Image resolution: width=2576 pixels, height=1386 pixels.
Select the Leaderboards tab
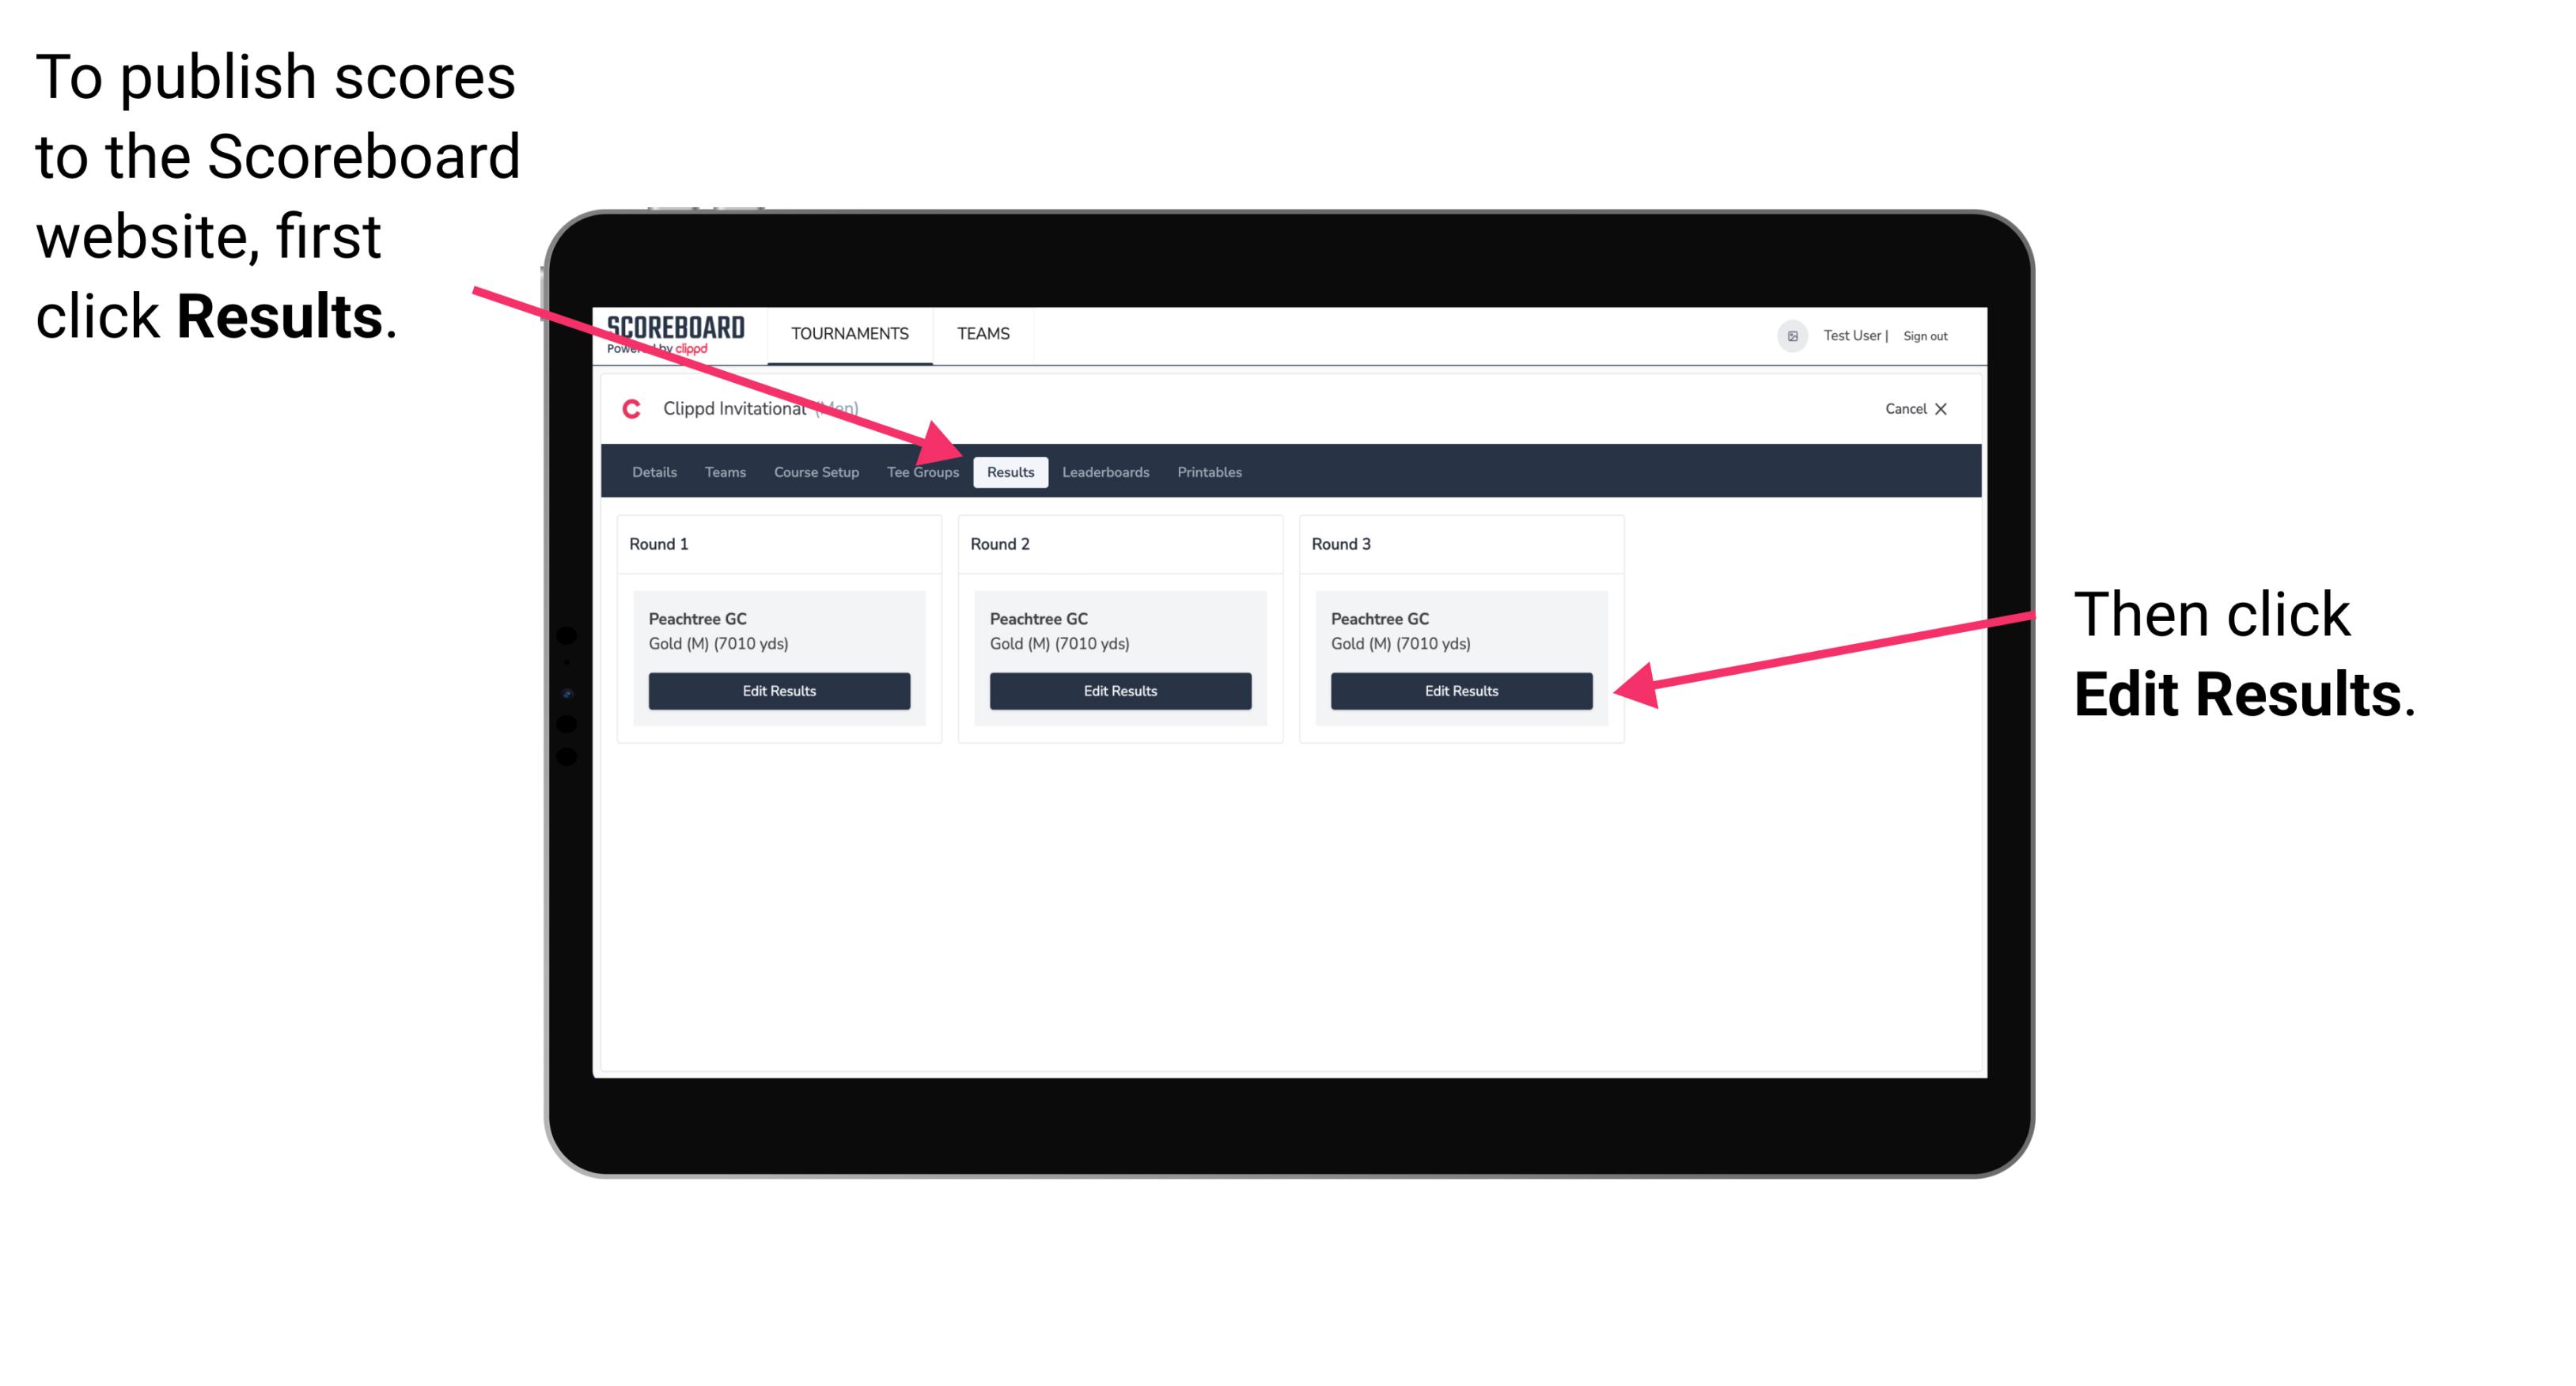(1104, 471)
